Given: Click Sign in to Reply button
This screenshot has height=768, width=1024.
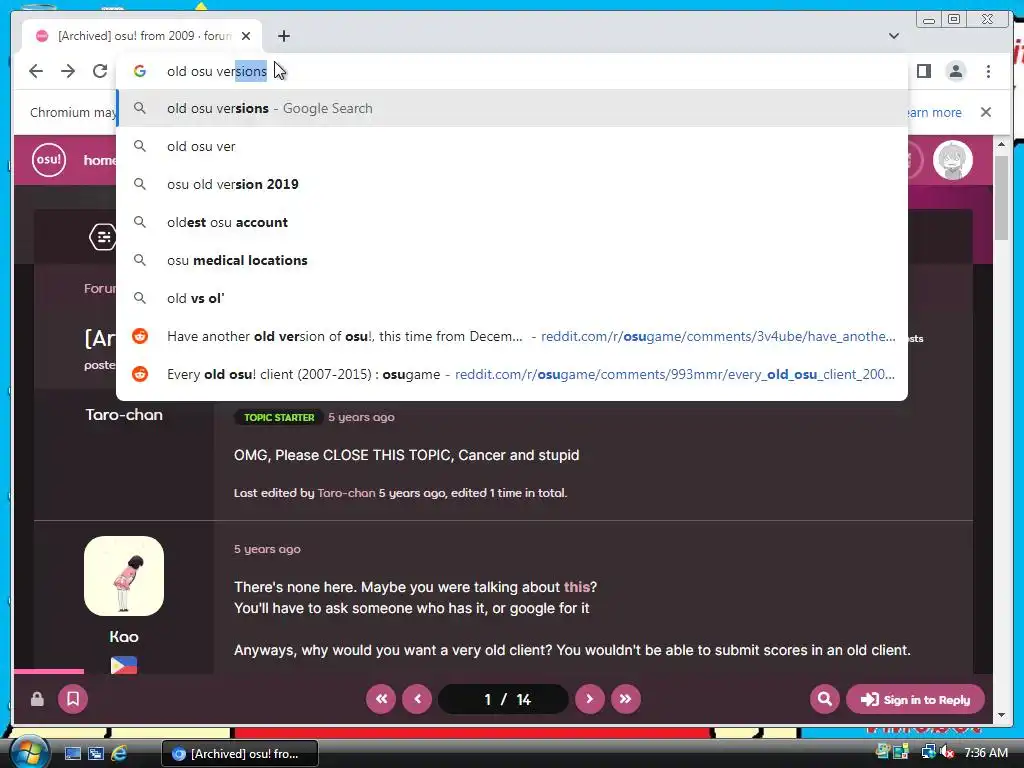Looking at the screenshot, I should (x=915, y=699).
